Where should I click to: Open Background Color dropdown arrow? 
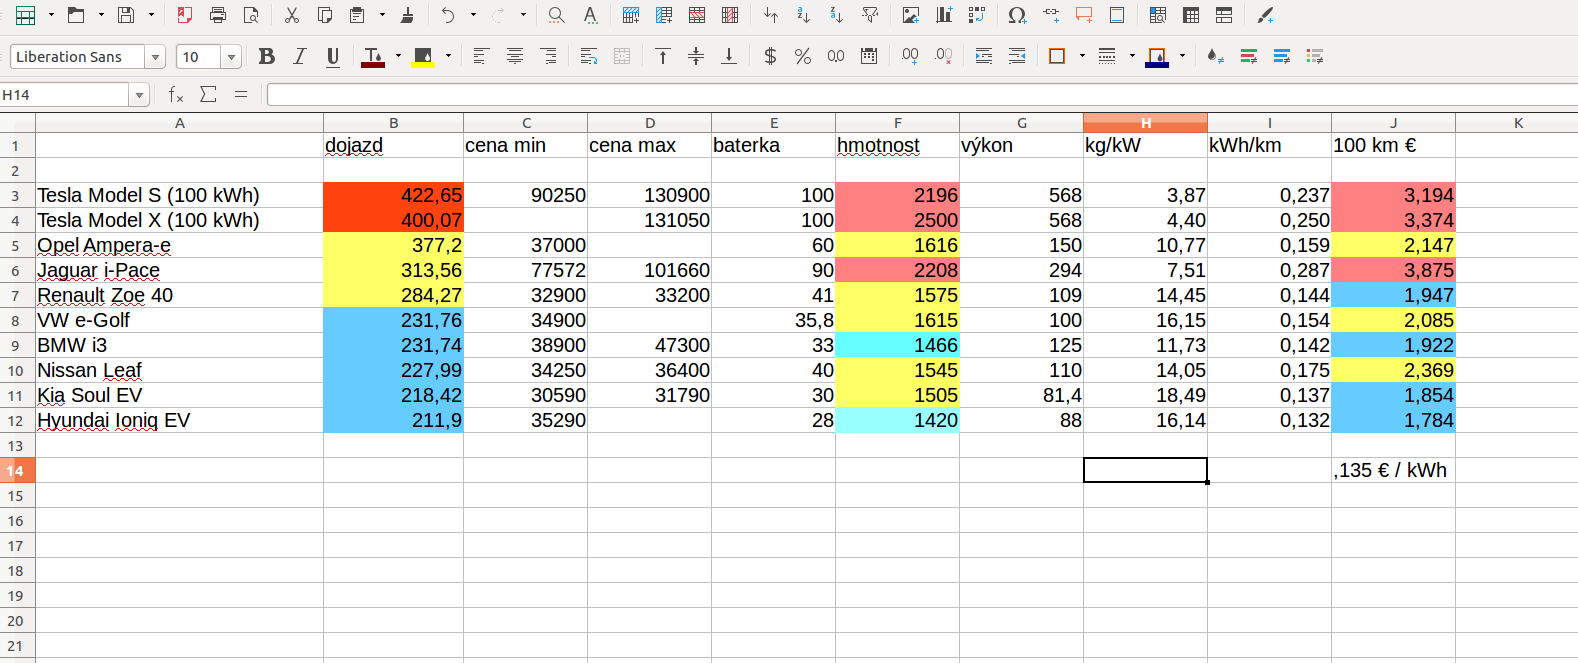pyautogui.click(x=1182, y=56)
